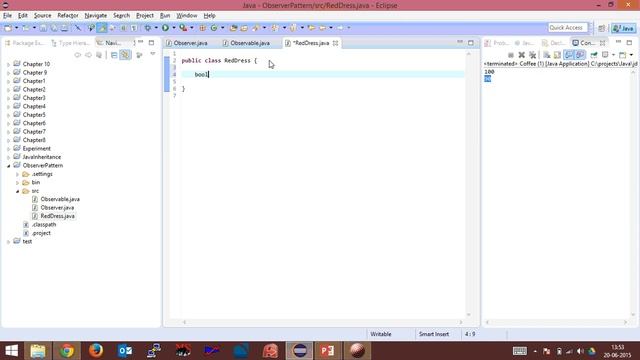
Task: Toggle Link with Editor in Navigator
Action: tap(125, 55)
